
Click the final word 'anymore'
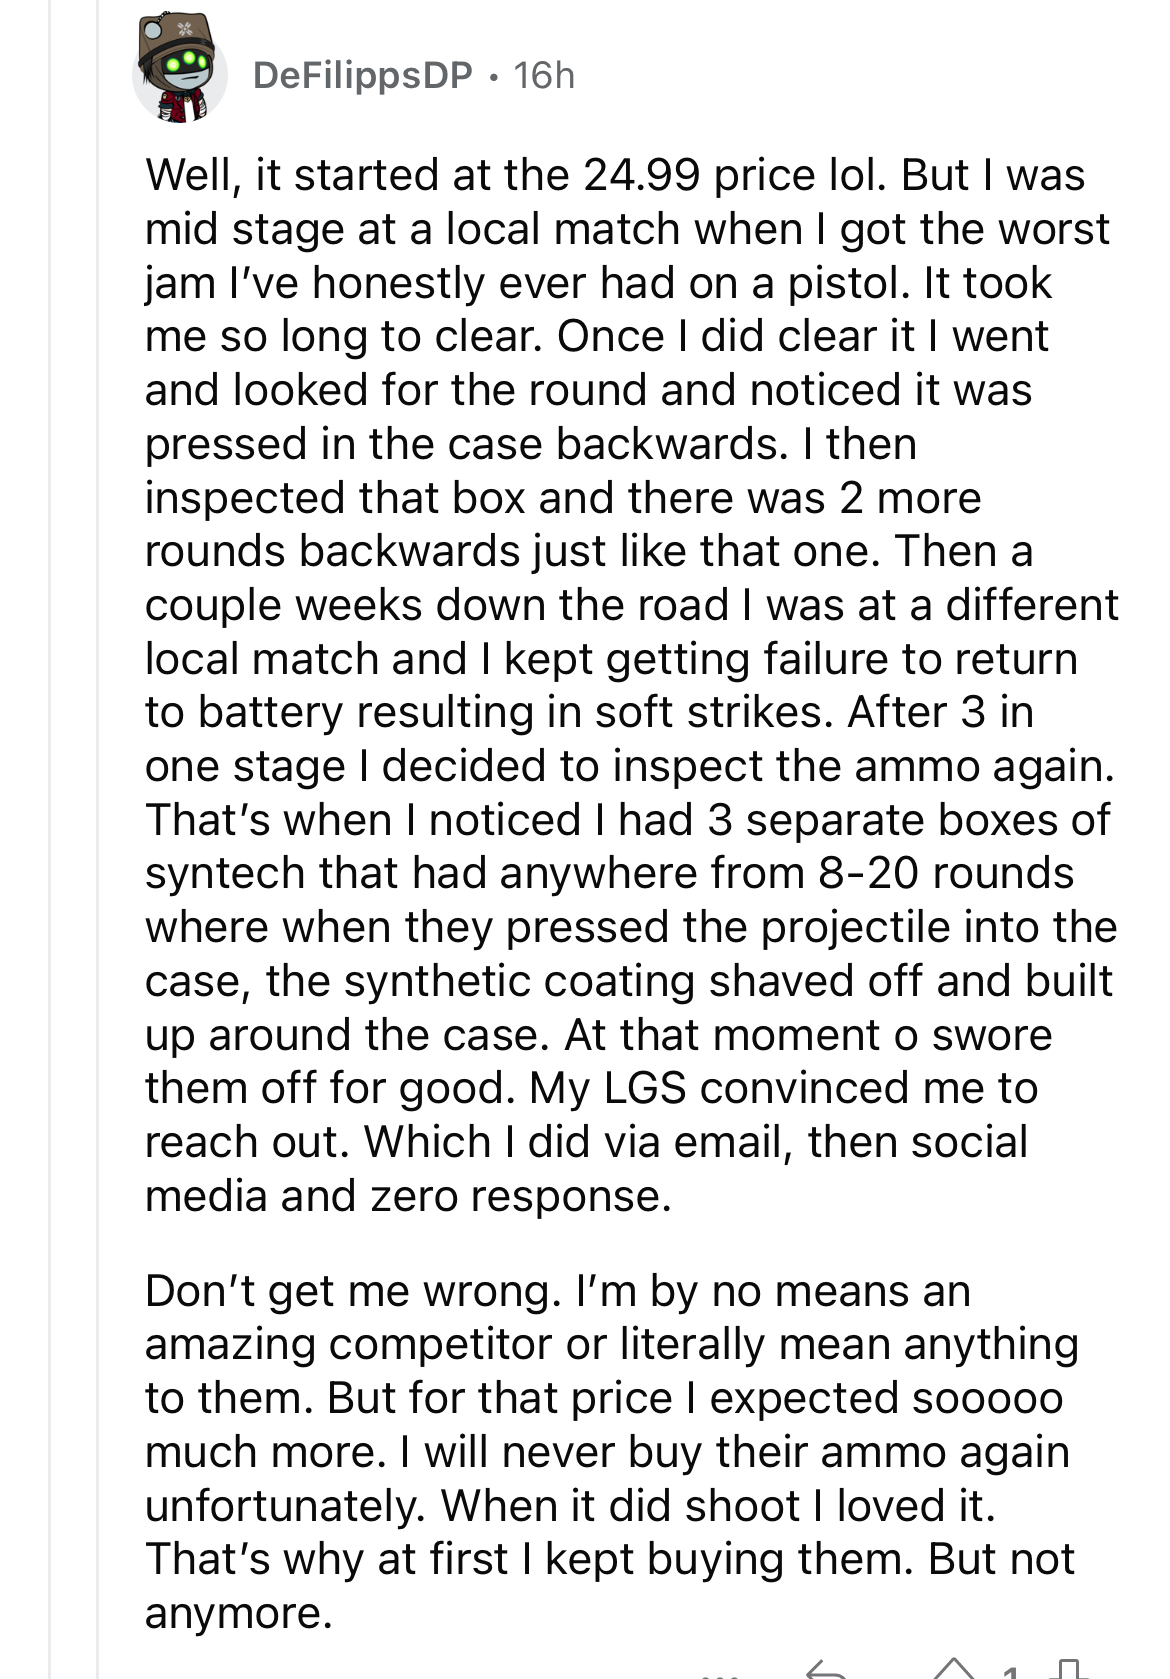[237, 1613]
